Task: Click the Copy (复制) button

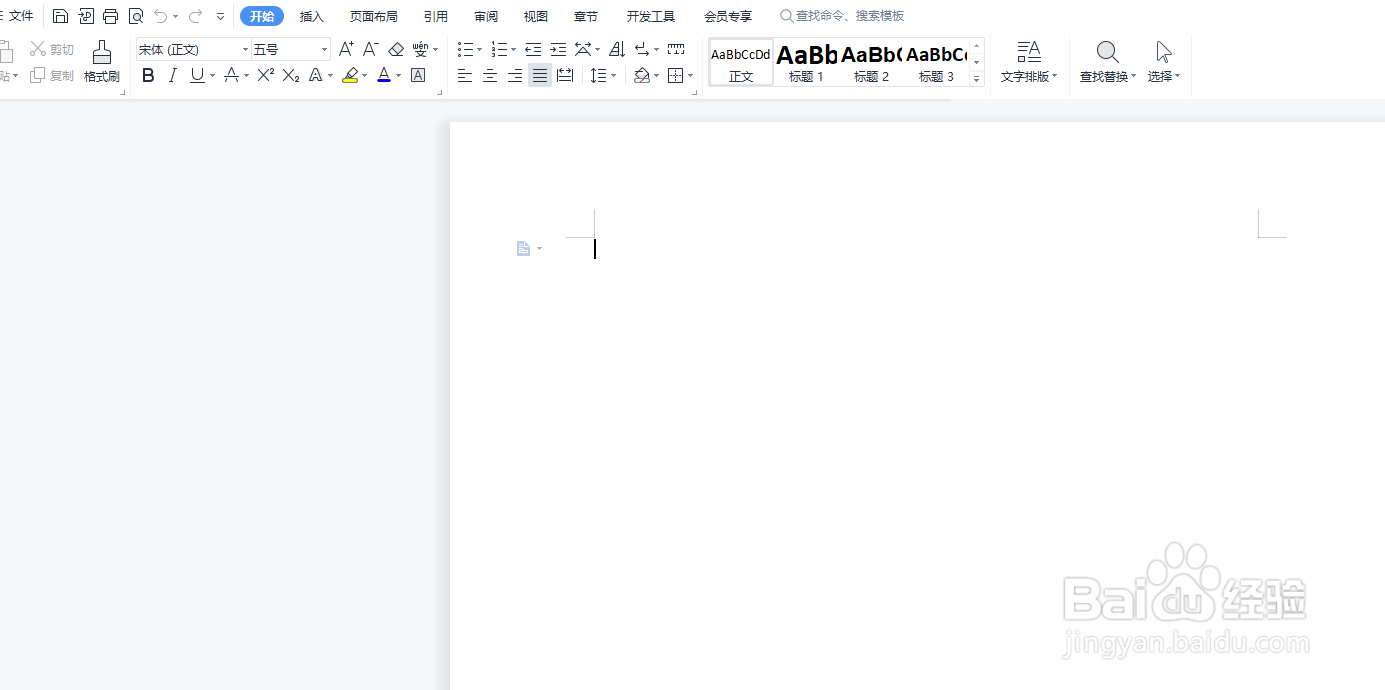Action: click(x=52, y=76)
